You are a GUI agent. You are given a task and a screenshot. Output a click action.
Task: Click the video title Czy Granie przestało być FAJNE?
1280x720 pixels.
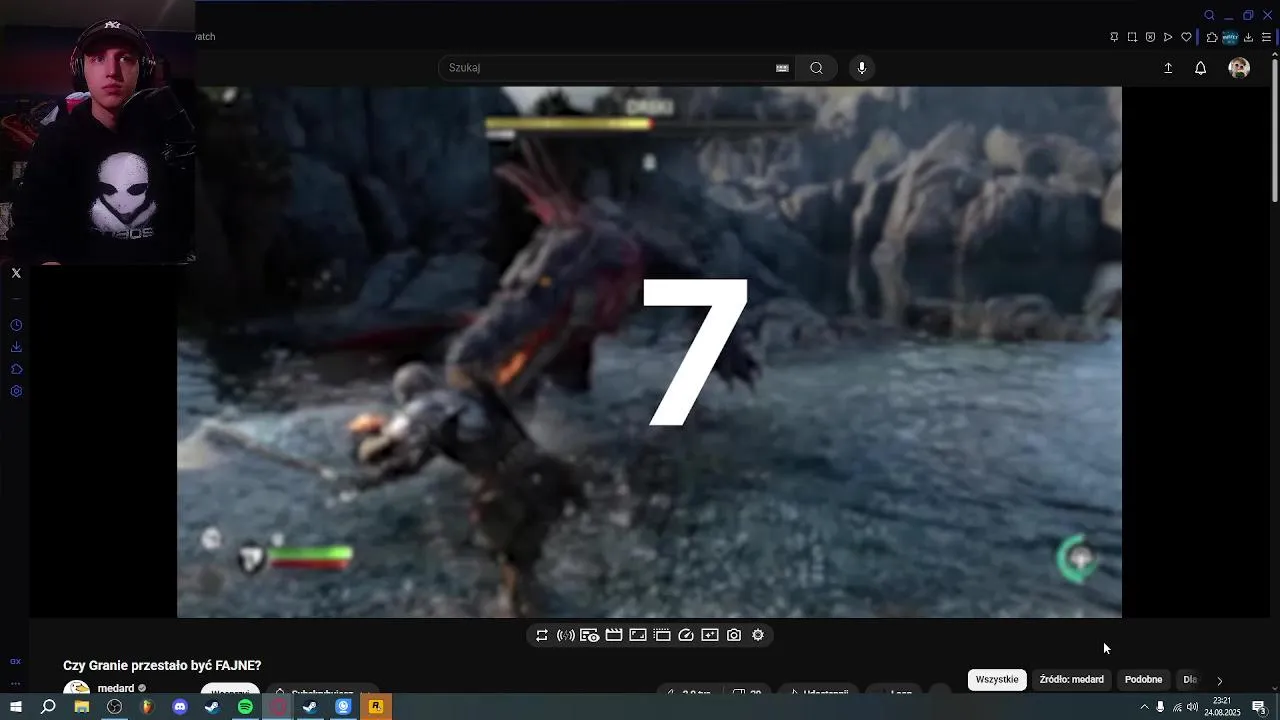point(162,665)
